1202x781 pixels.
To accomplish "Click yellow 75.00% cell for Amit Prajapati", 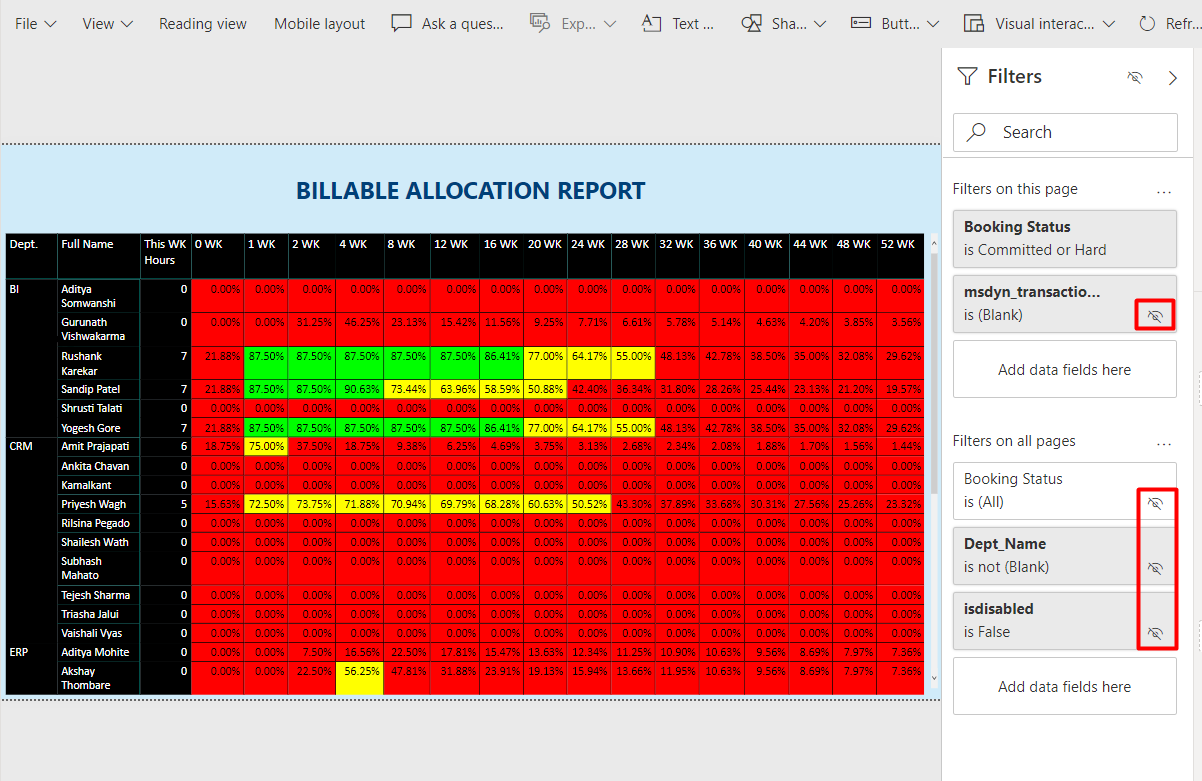I will point(266,447).
